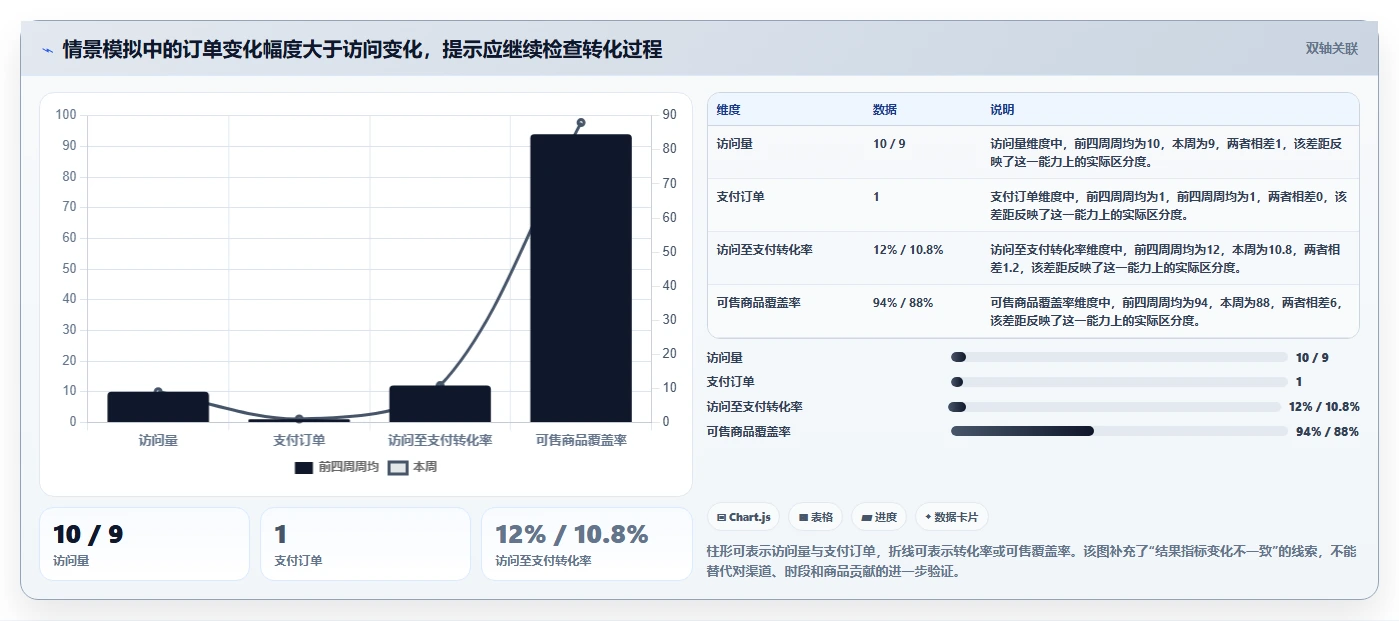This screenshot has width=1399, height=621.
Task: Toggle the 前四周周均 legend item
Action: tap(336, 467)
